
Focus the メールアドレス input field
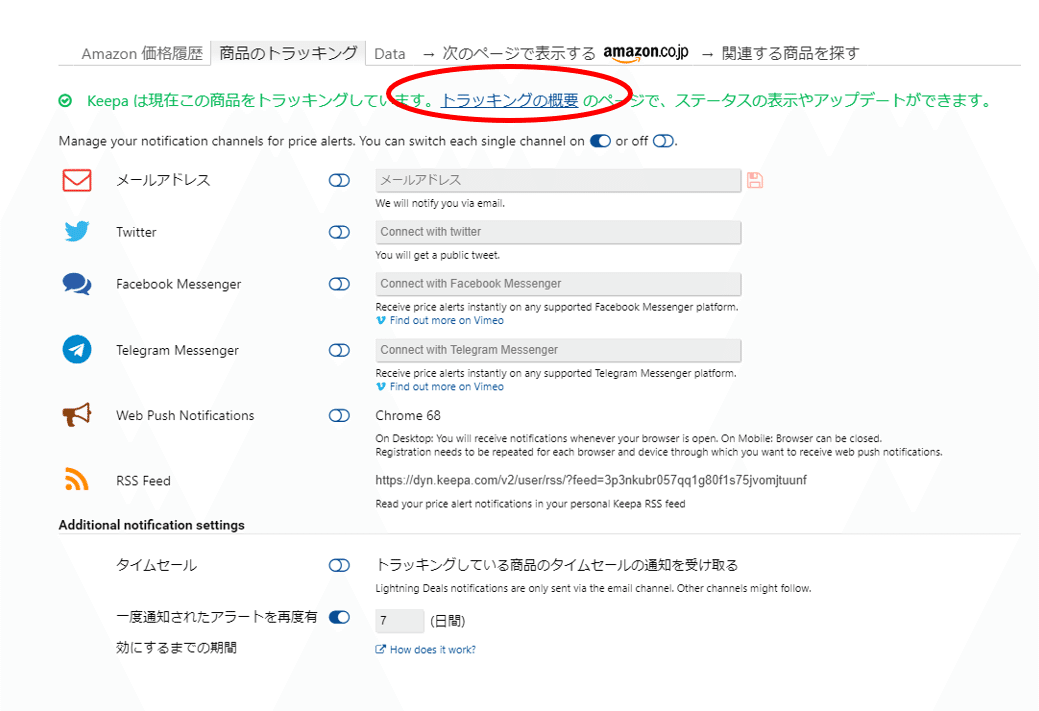click(x=558, y=180)
